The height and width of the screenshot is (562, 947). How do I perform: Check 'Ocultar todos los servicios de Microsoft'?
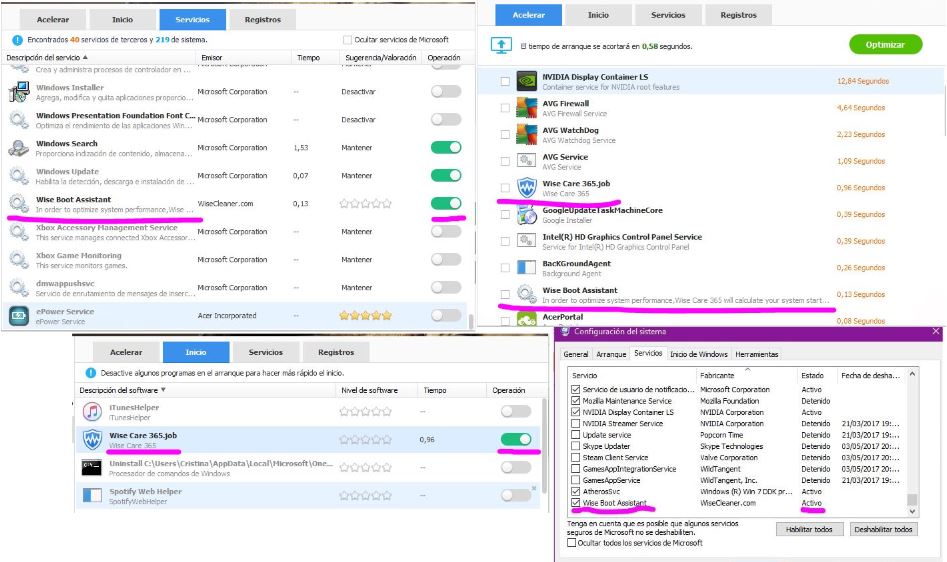571,543
